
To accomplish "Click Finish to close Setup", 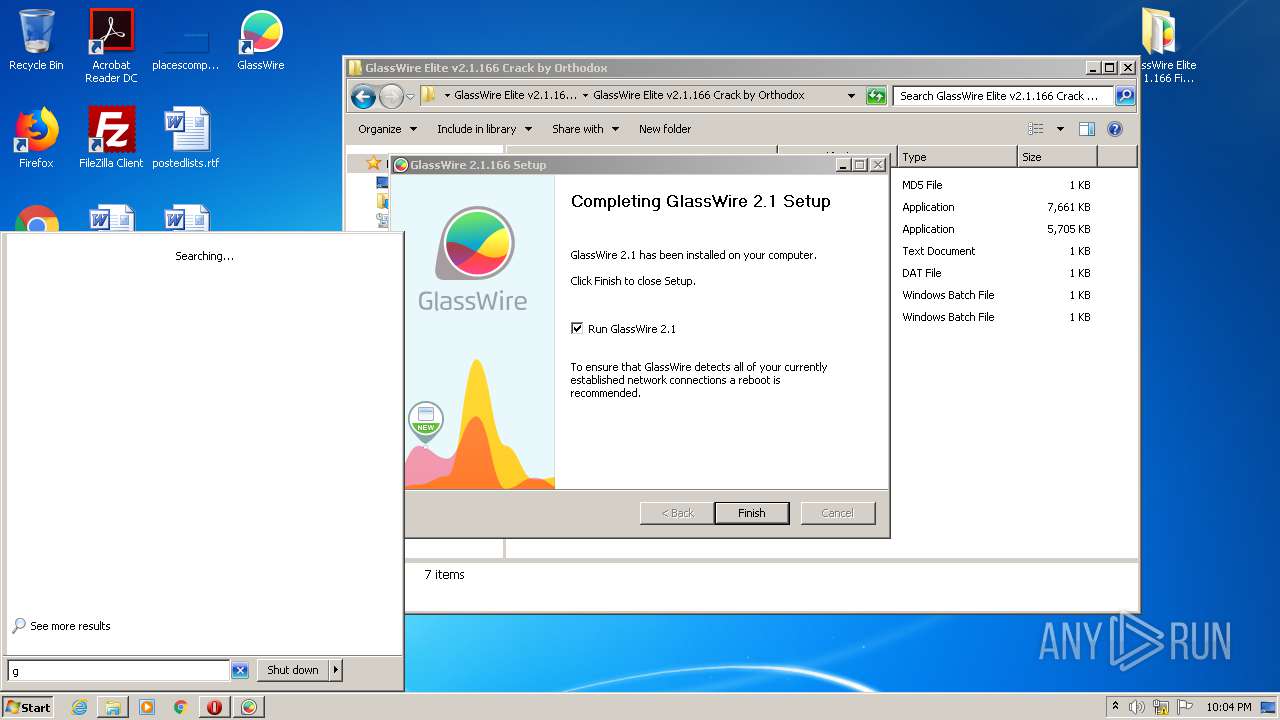I will pos(752,513).
